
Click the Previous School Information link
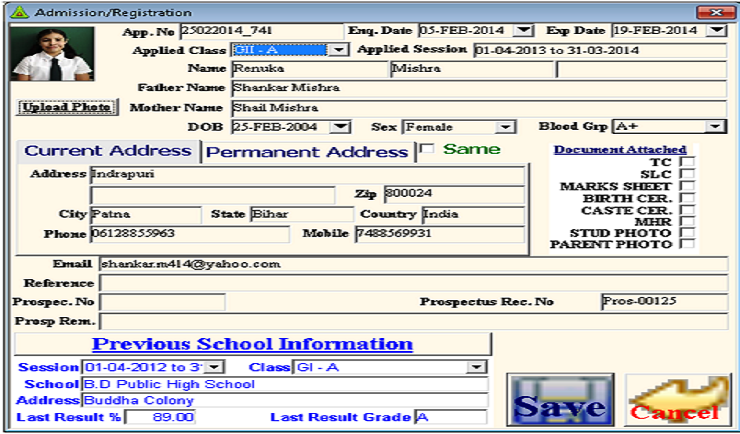tap(252, 344)
